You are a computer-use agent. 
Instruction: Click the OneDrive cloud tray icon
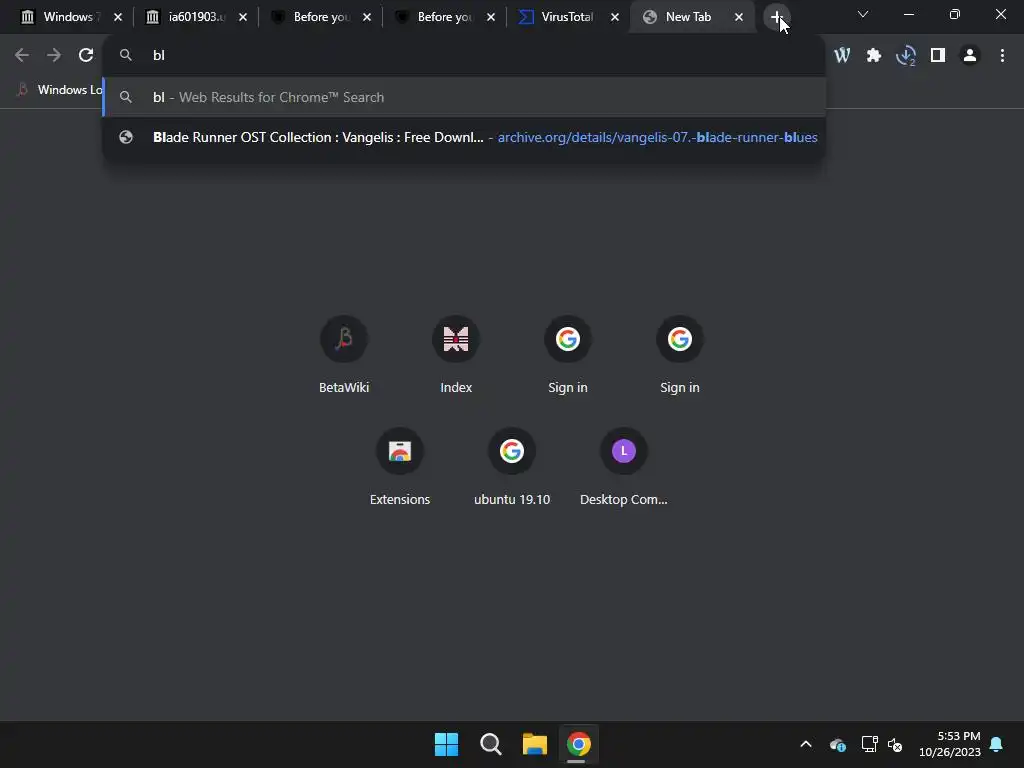837,744
